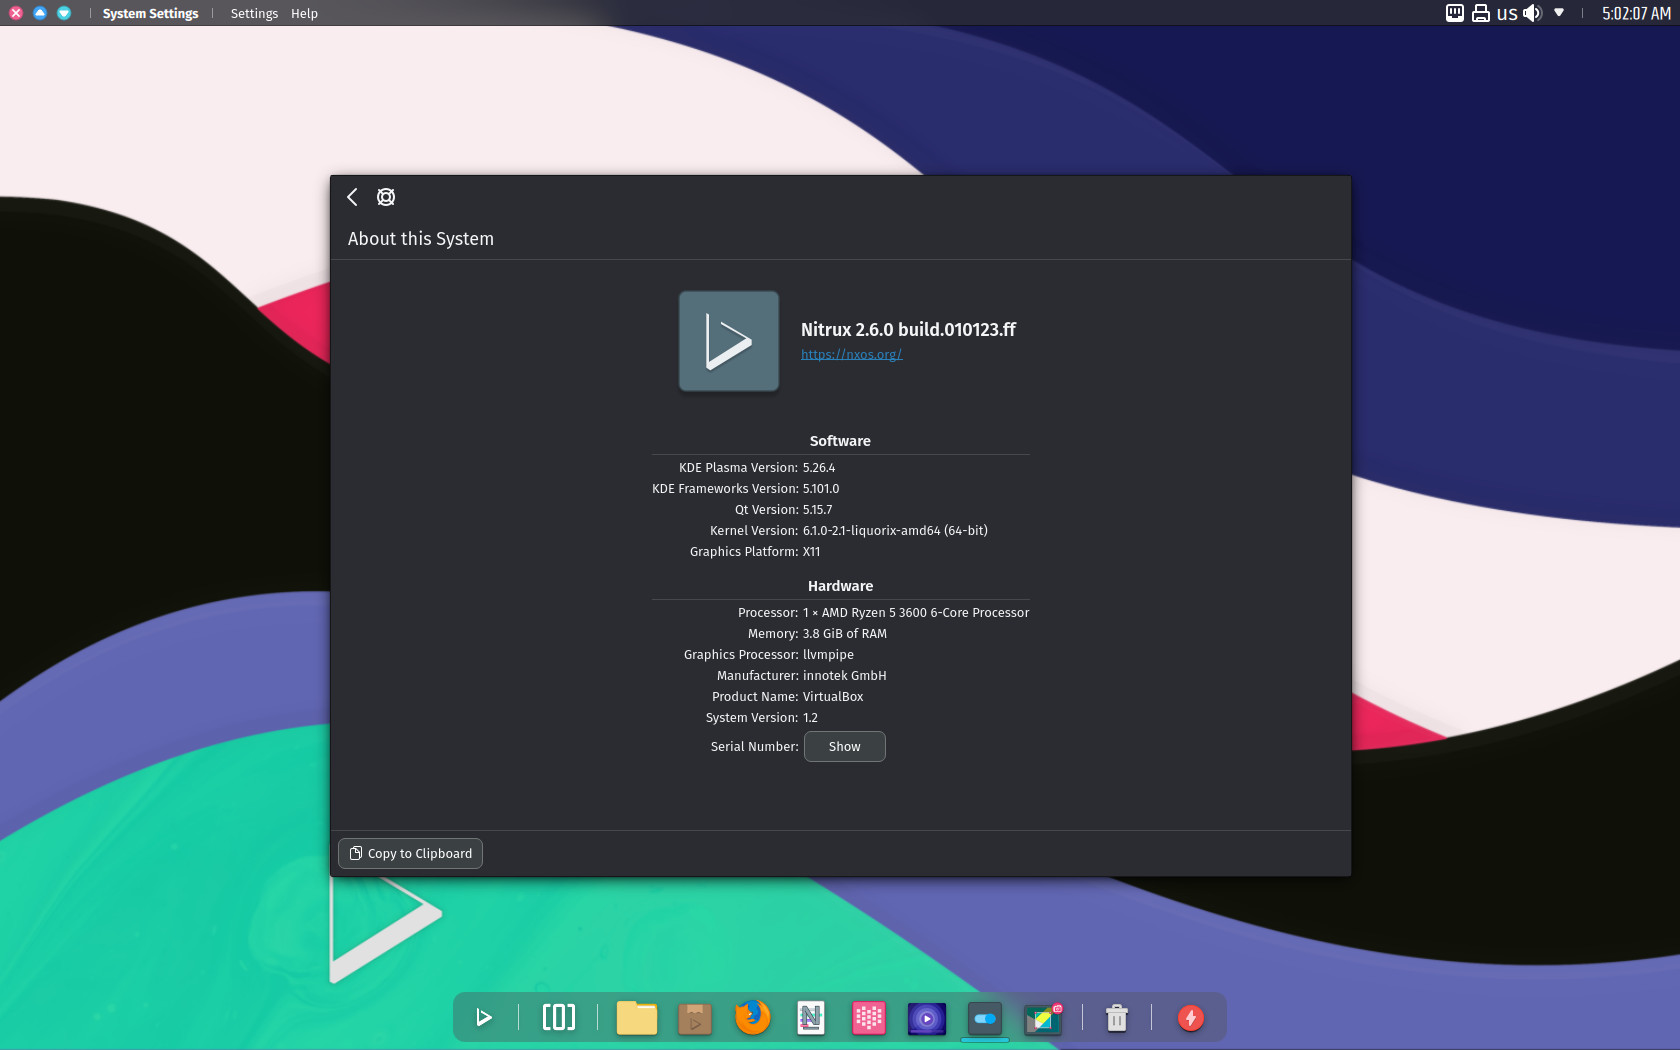Open the network tray icon
1680x1050 pixels.
click(1455, 13)
